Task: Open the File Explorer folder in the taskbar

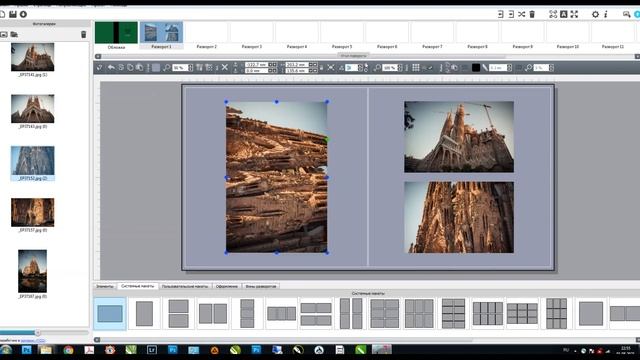Action: (46, 350)
